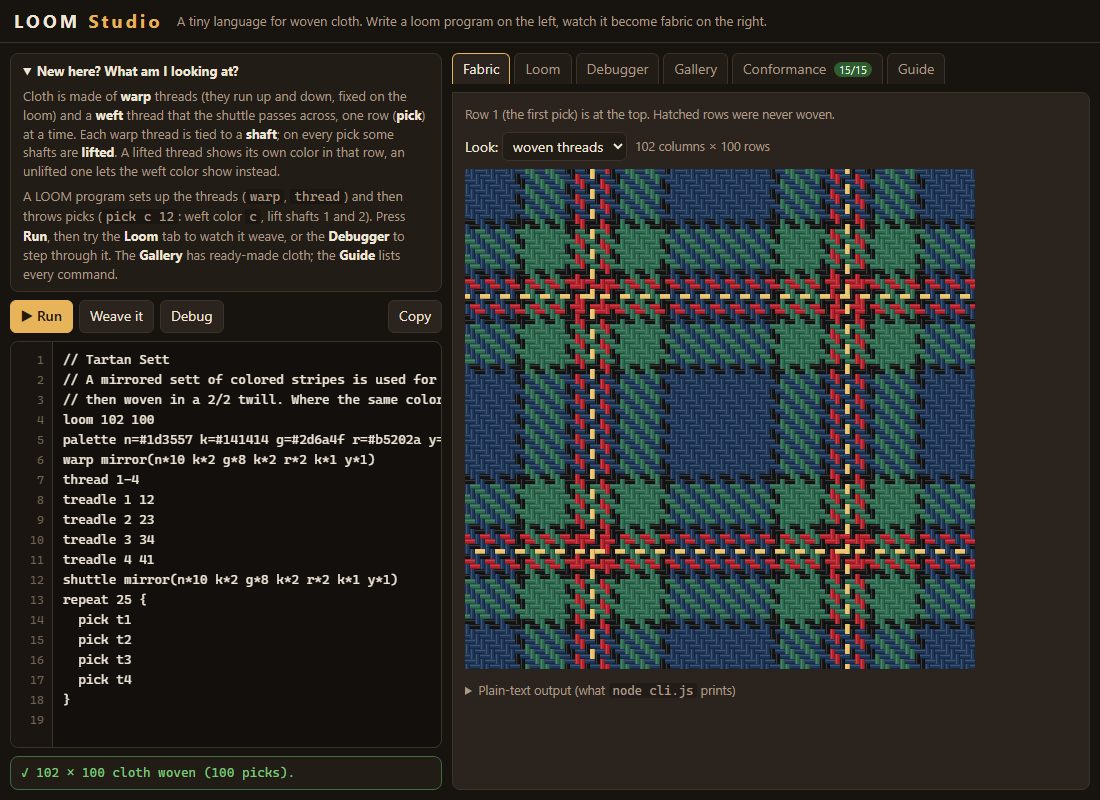The height and width of the screenshot is (800, 1100).
Task: Click code line 'loom 102 100'
Action: [x=109, y=420]
